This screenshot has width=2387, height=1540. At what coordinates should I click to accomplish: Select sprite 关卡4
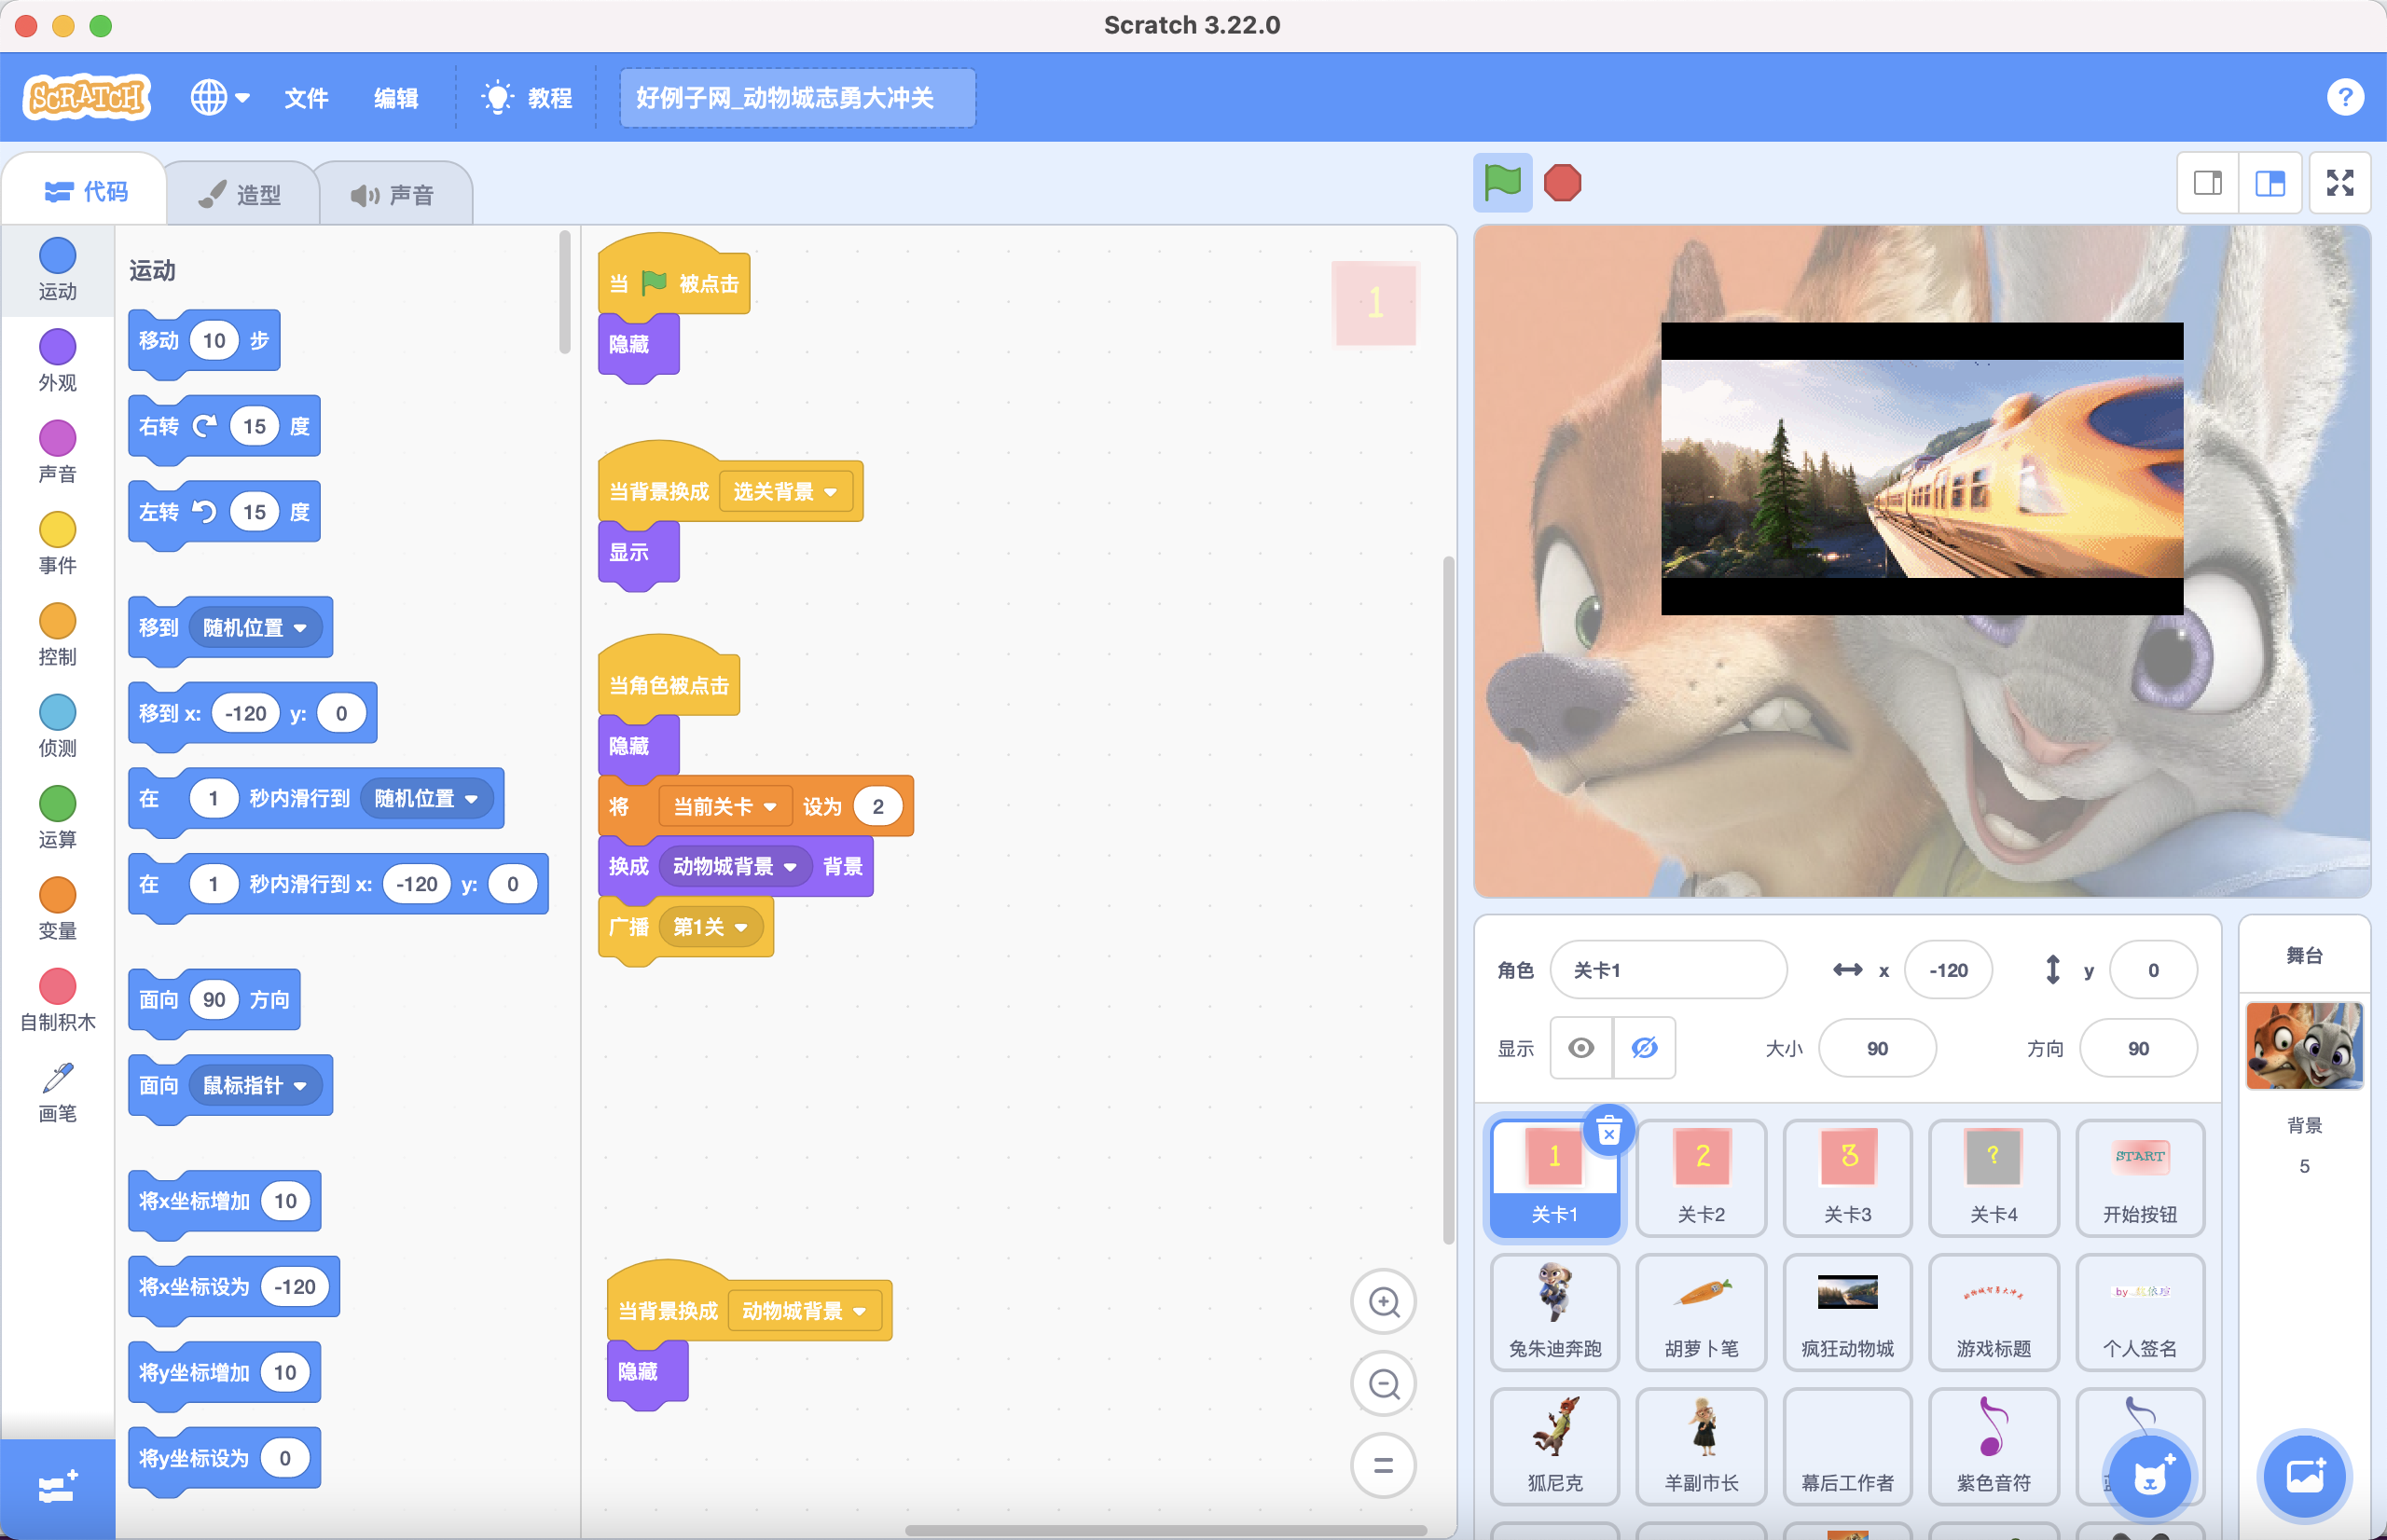tap(1993, 1178)
